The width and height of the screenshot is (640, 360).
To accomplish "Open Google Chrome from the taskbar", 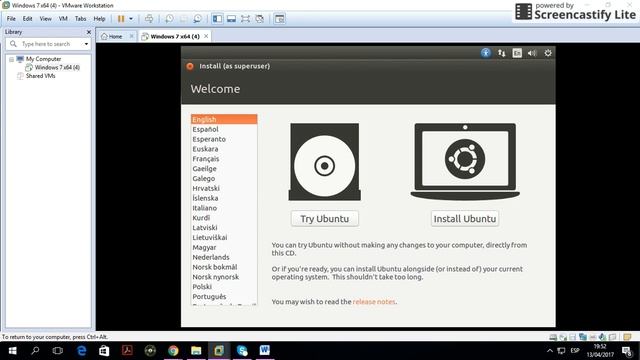I will click(173, 351).
